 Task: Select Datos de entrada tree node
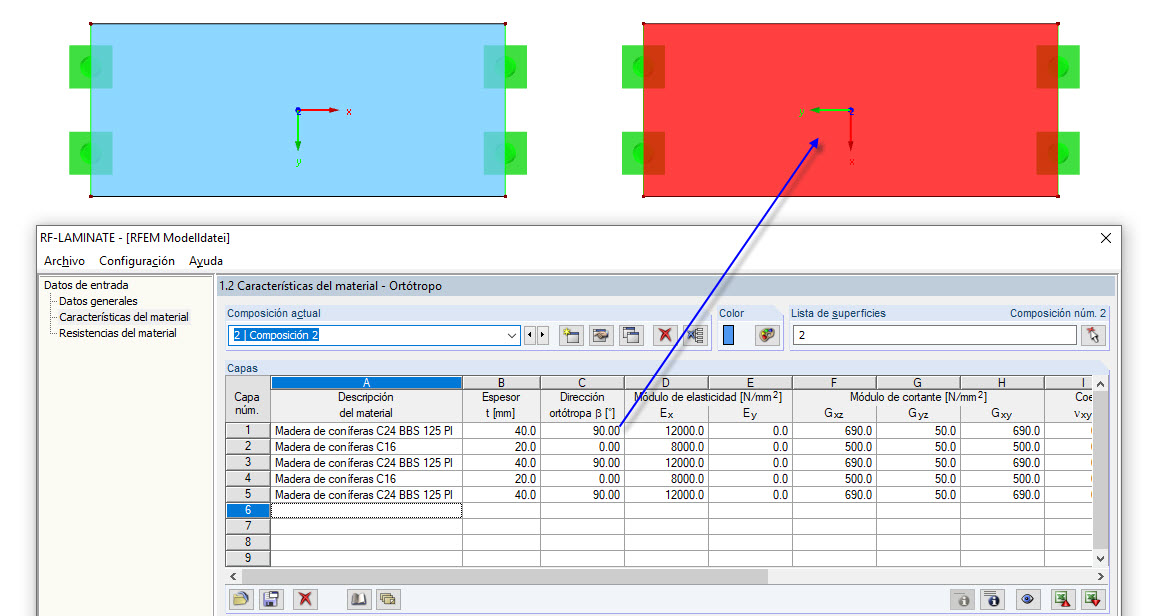(x=86, y=285)
